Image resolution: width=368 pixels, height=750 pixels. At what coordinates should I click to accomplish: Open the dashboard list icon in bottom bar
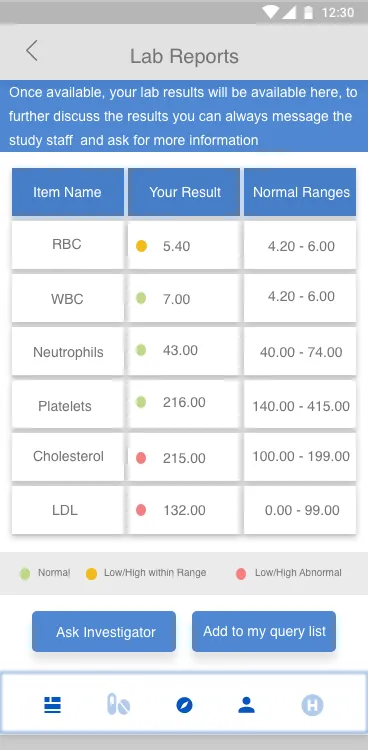[53, 705]
